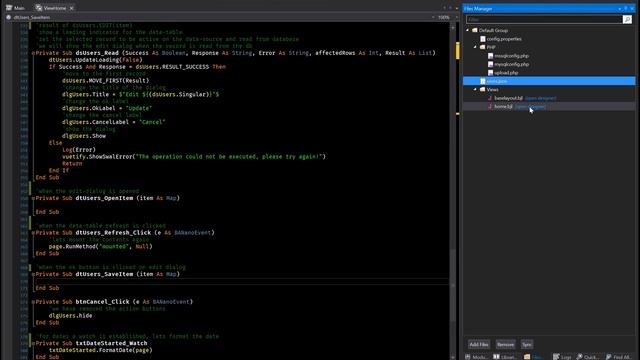Open the 100% zoom dropdown
This screenshot has height=360, width=640.
[457, 18]
